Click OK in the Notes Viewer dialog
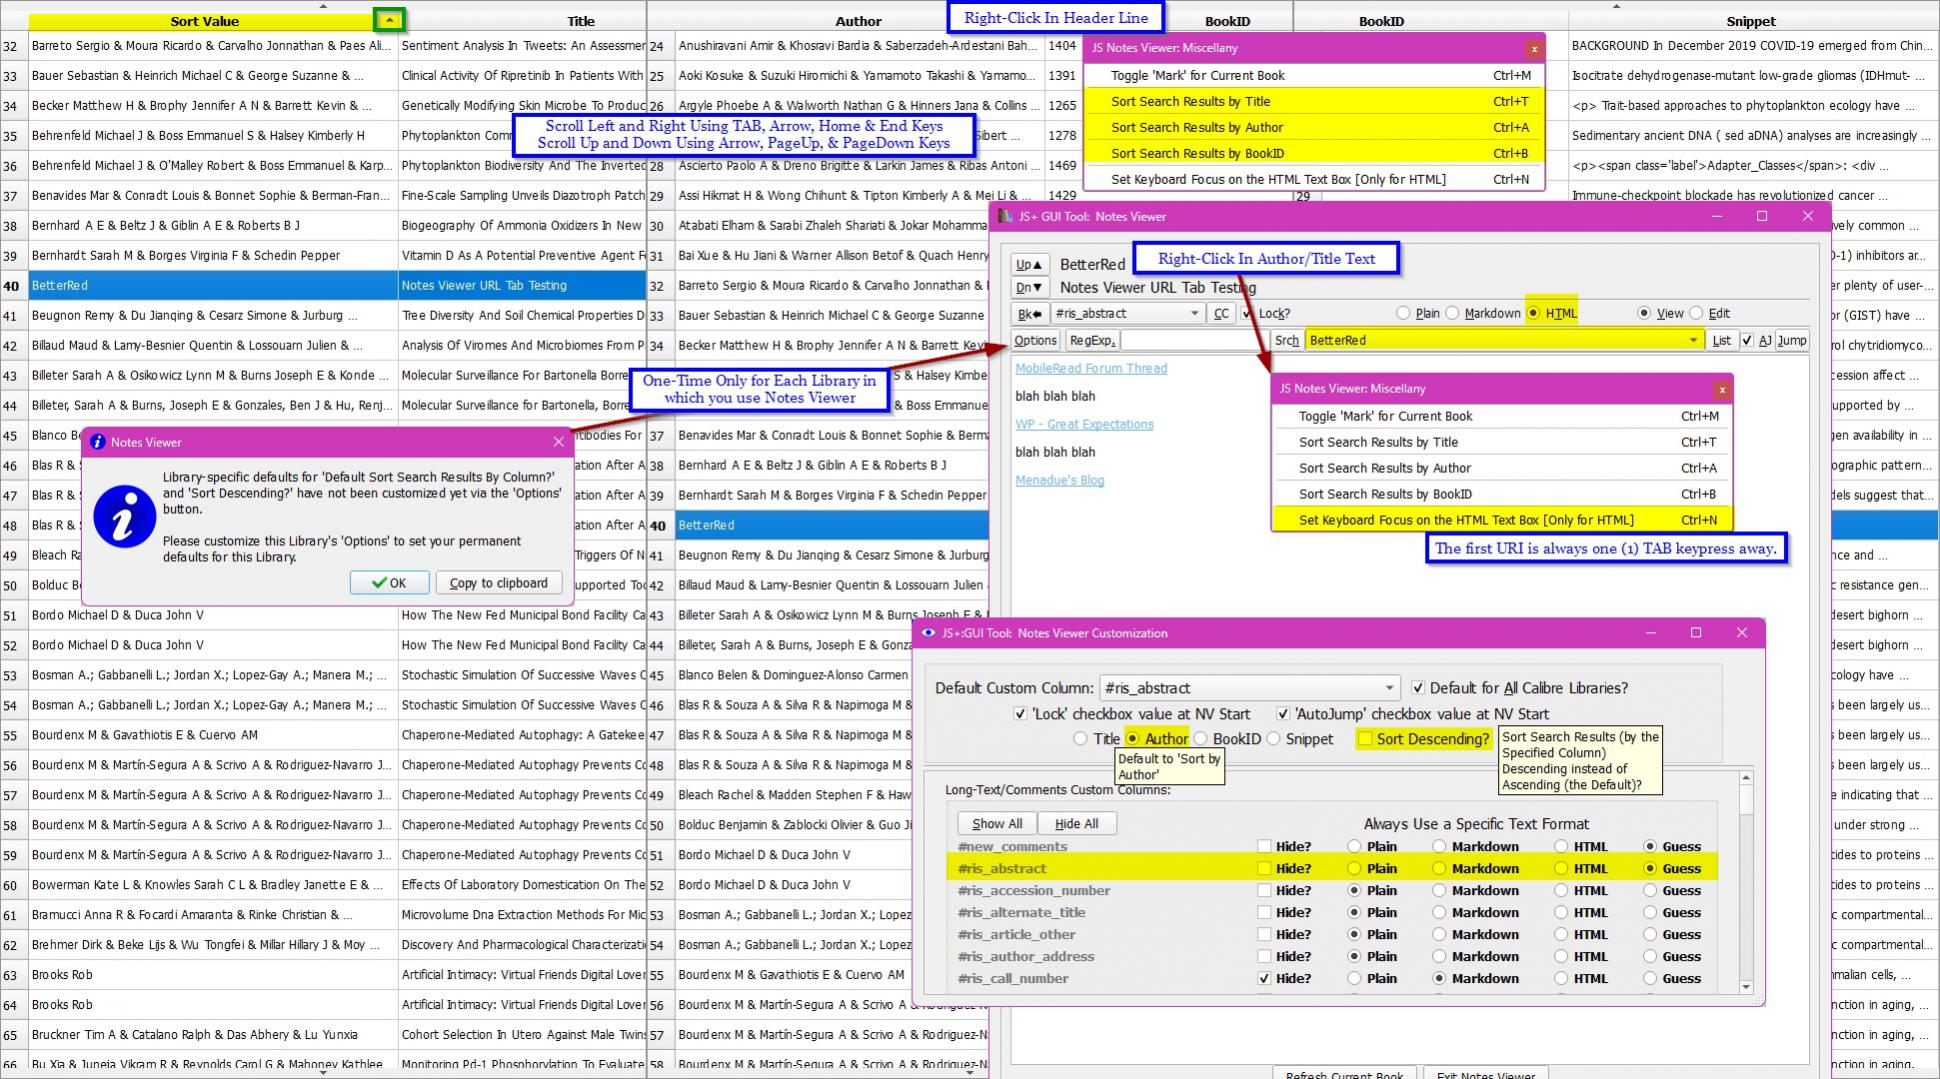This screenshot has width=1940, height=1079. point(389,583)
